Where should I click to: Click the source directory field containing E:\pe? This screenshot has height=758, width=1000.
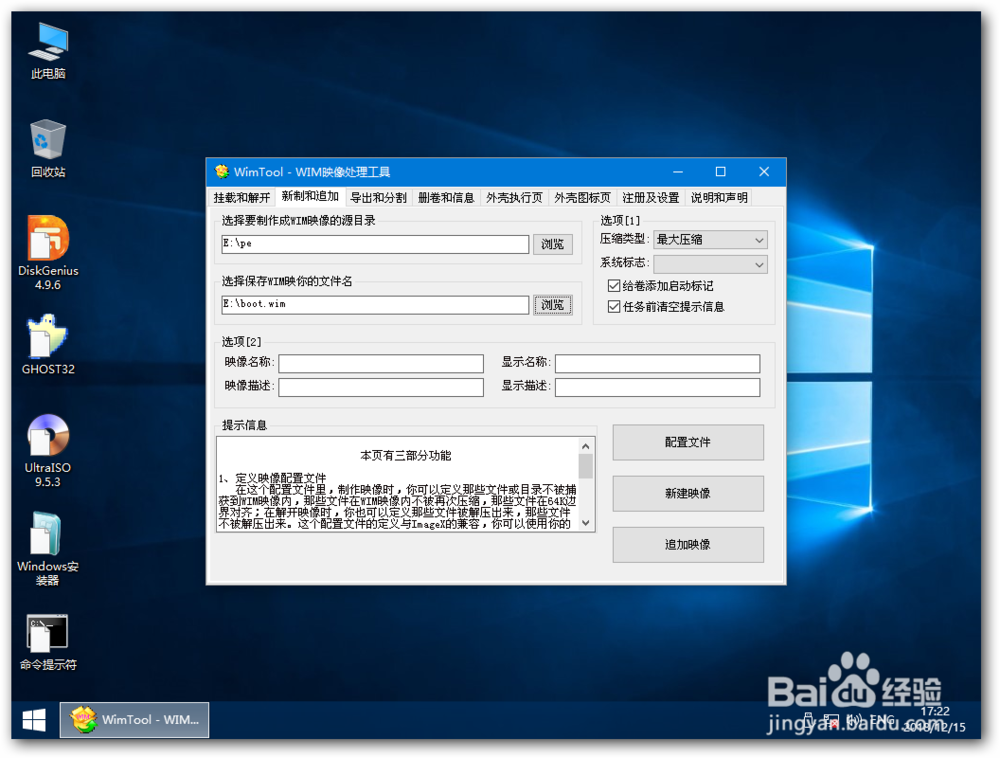click(375, 244)
